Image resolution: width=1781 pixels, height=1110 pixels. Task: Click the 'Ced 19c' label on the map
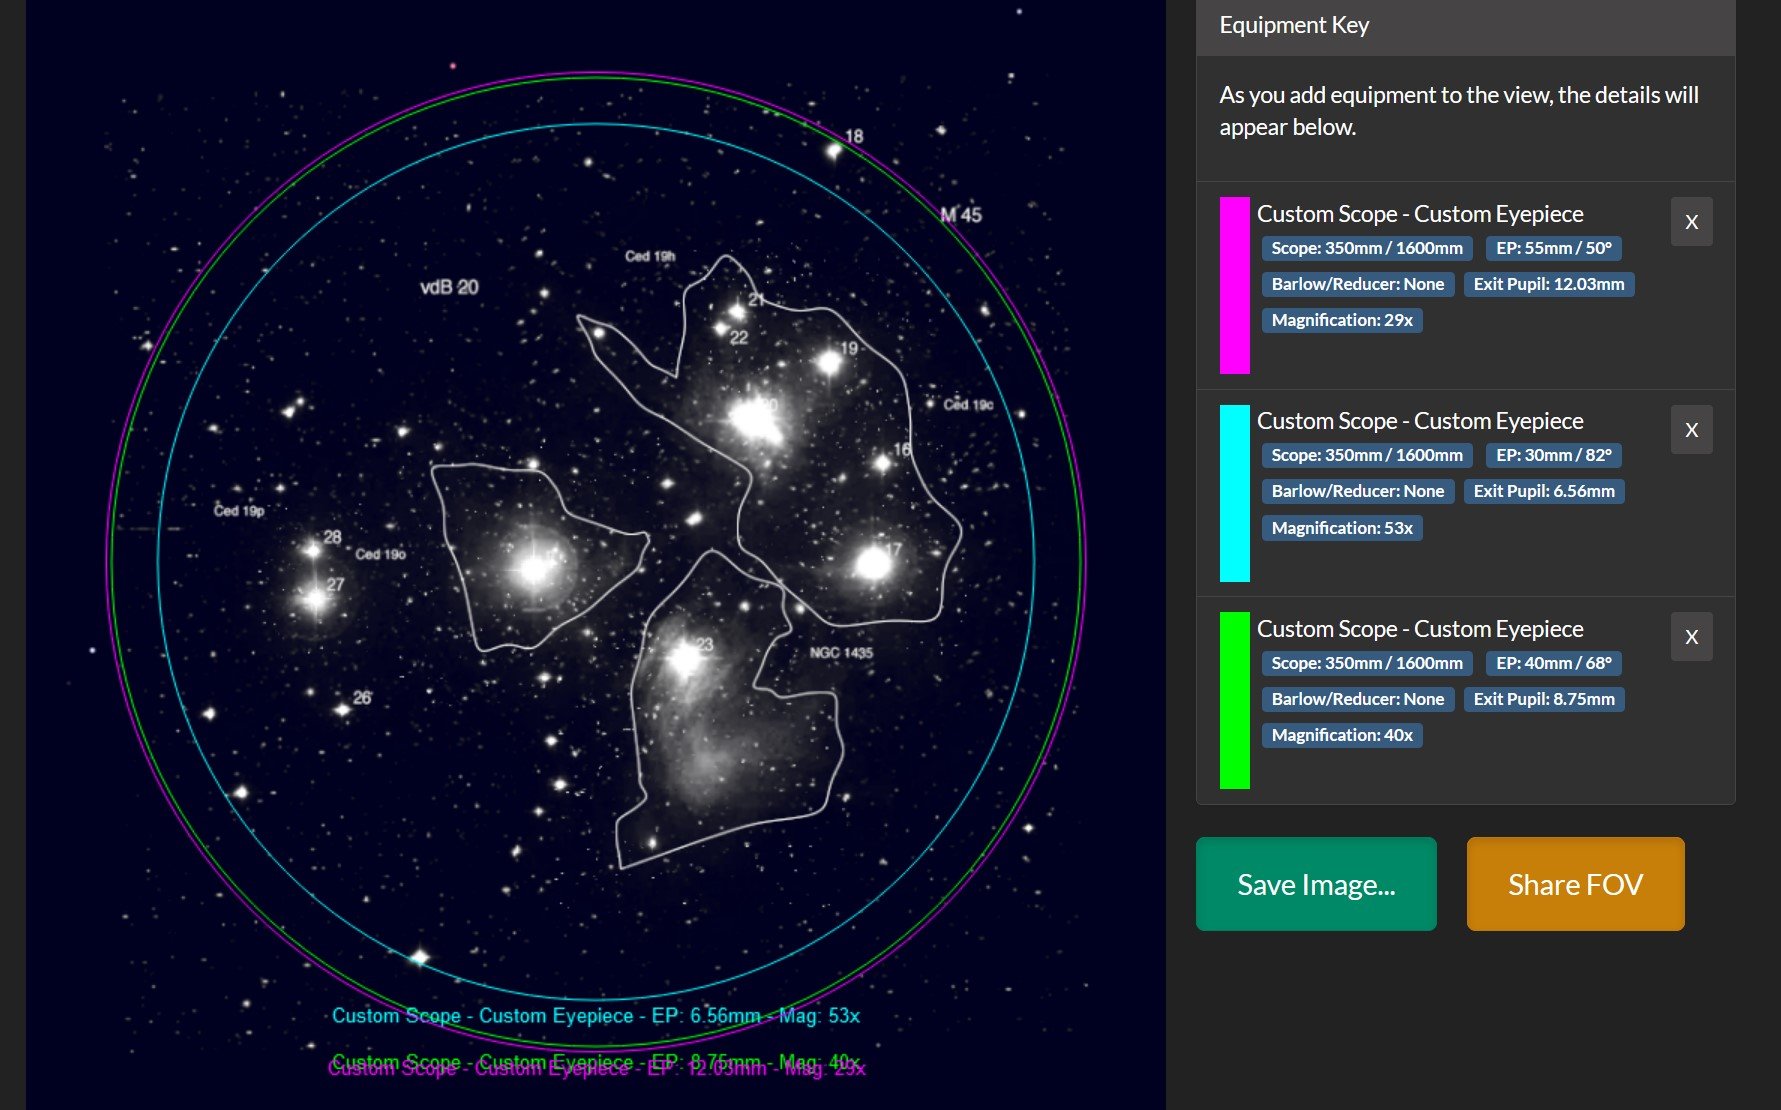968,405
